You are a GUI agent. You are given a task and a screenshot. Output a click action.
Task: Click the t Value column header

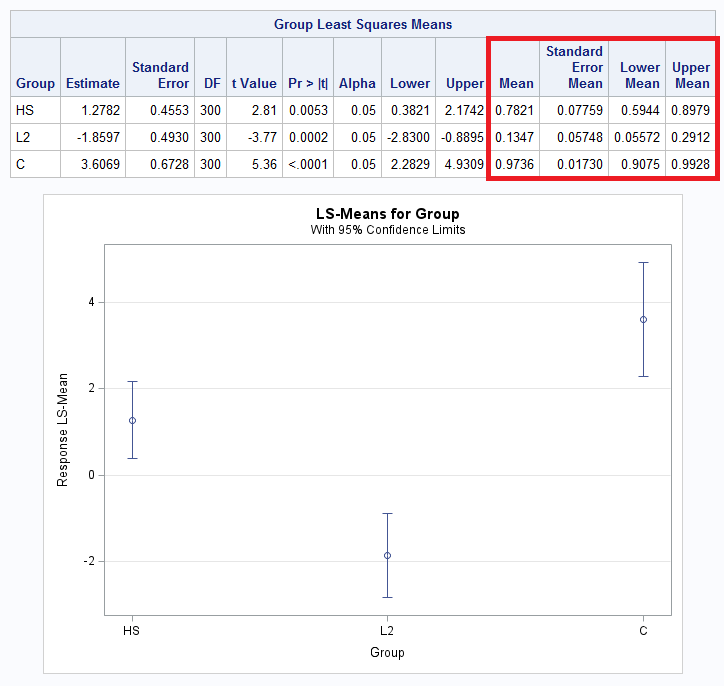pos(254,83)
